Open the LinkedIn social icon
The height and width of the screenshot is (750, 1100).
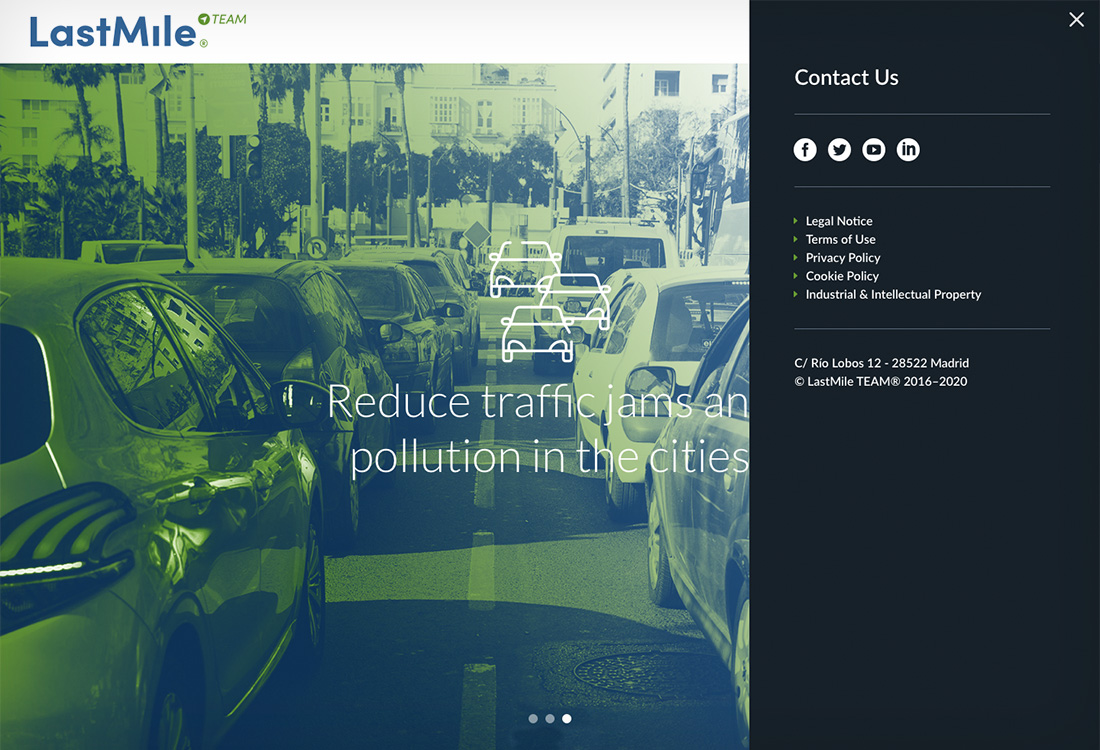(x=908, y=150)
